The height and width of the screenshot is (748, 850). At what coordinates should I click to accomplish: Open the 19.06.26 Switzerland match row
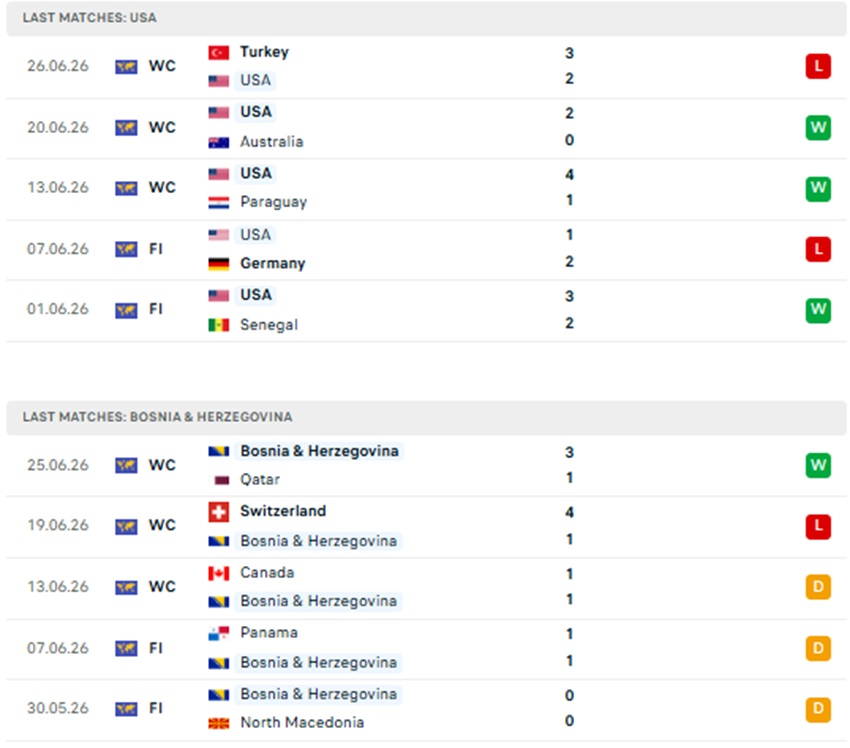426,526
